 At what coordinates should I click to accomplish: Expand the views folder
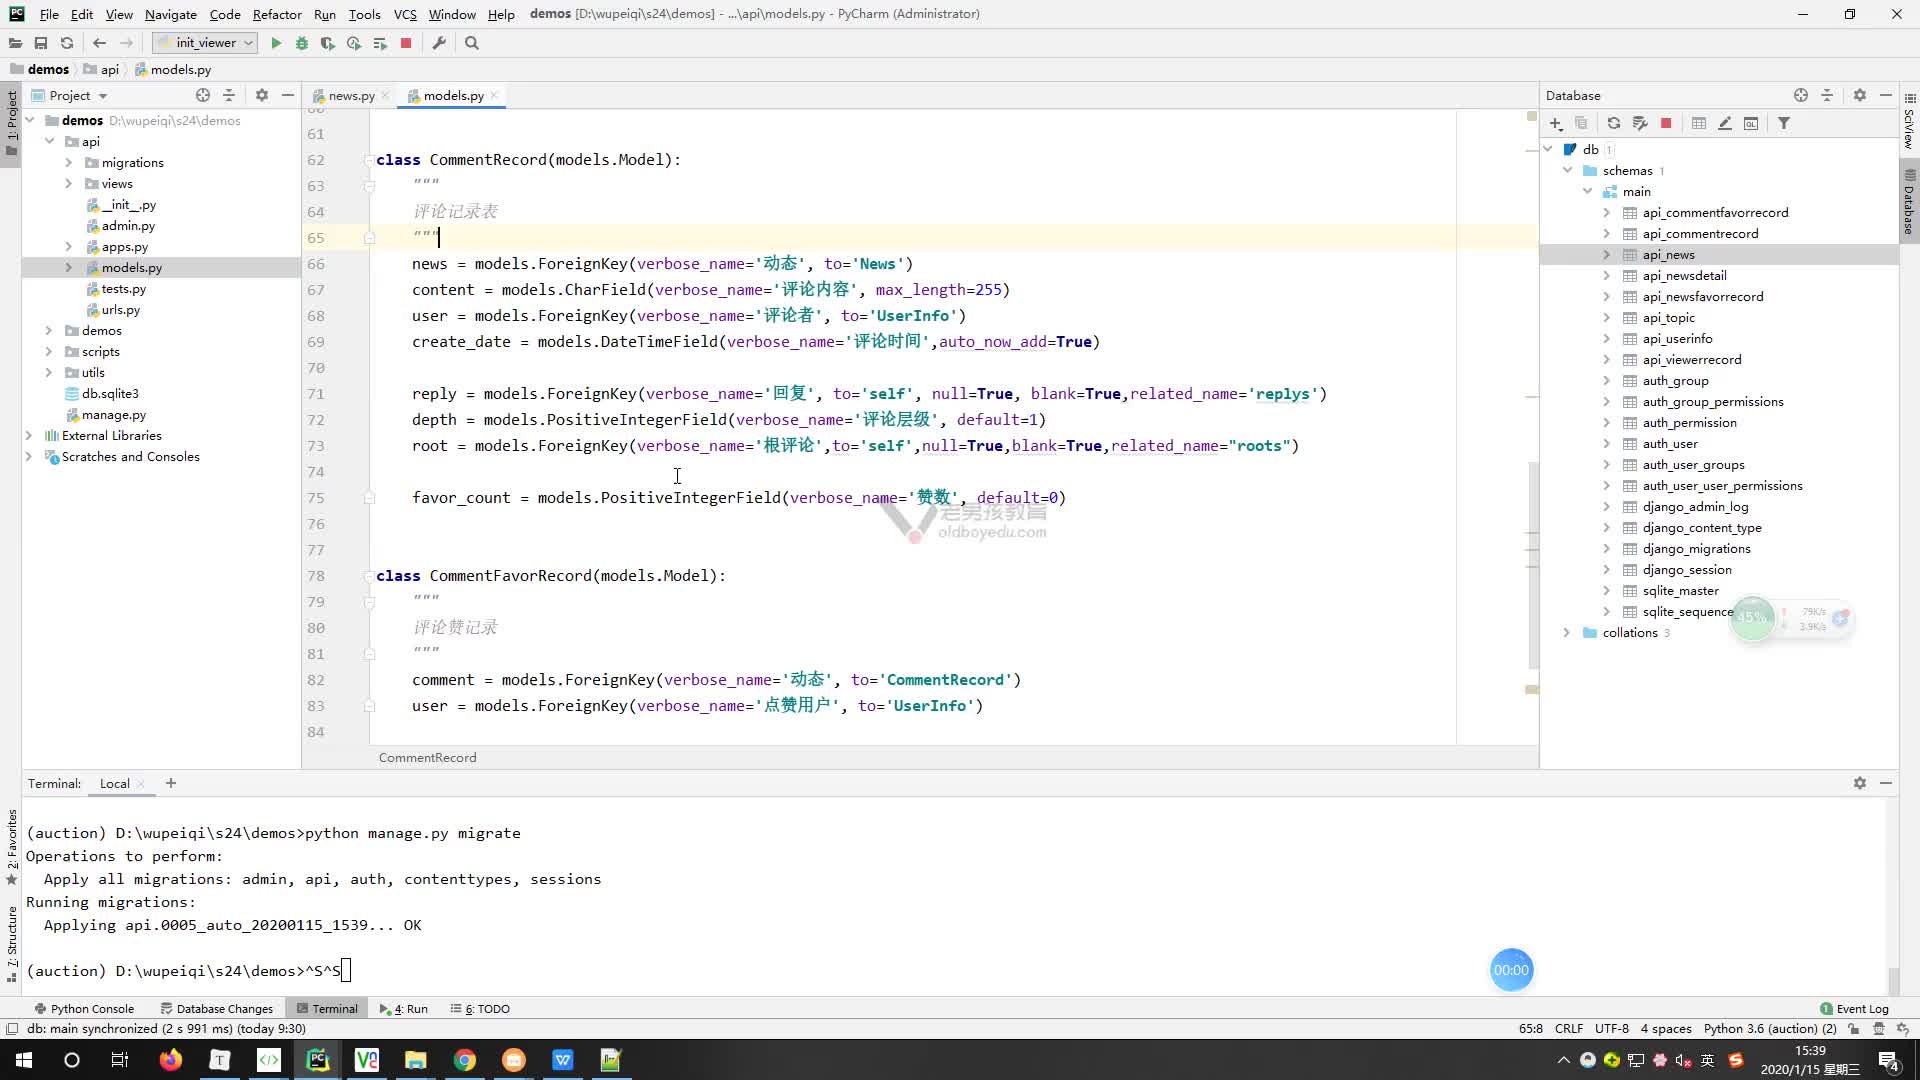pyautogui.click(x=69, y=183)
